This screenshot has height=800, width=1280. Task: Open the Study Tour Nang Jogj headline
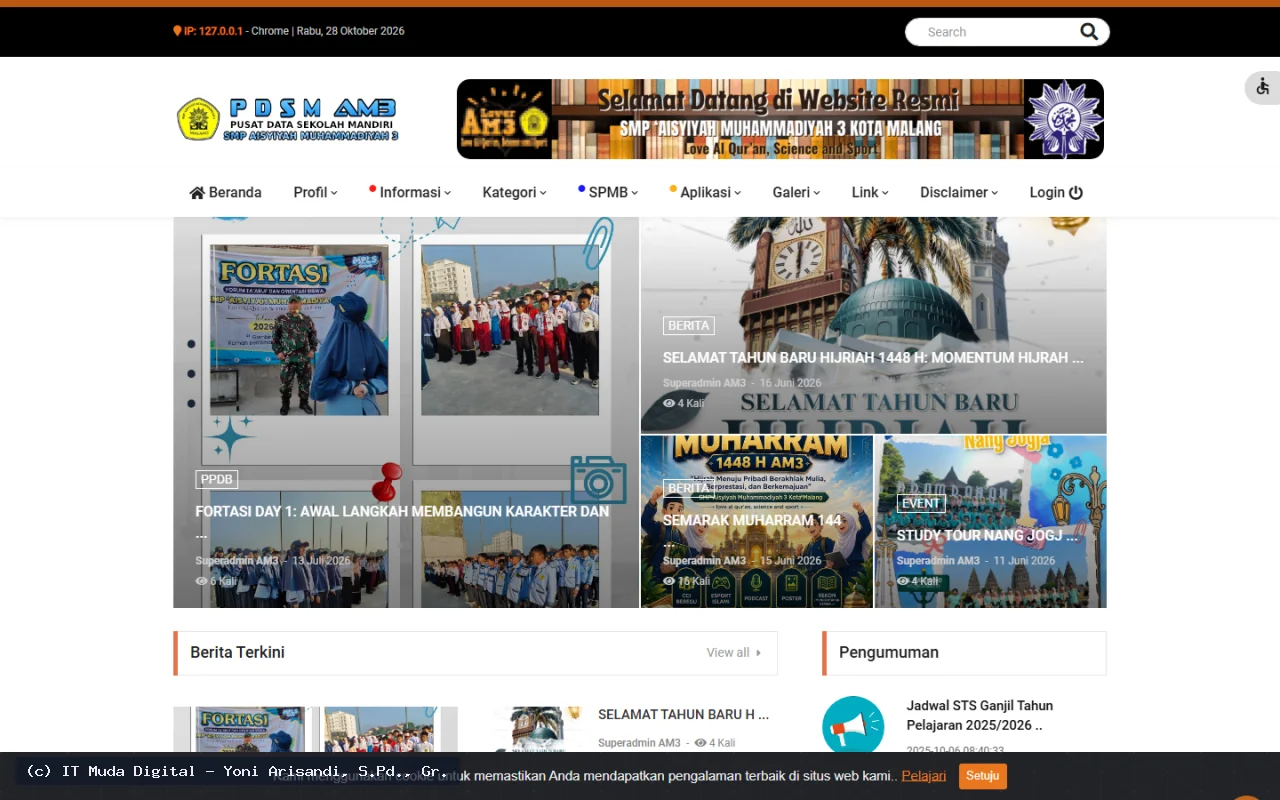click(987, 535)
